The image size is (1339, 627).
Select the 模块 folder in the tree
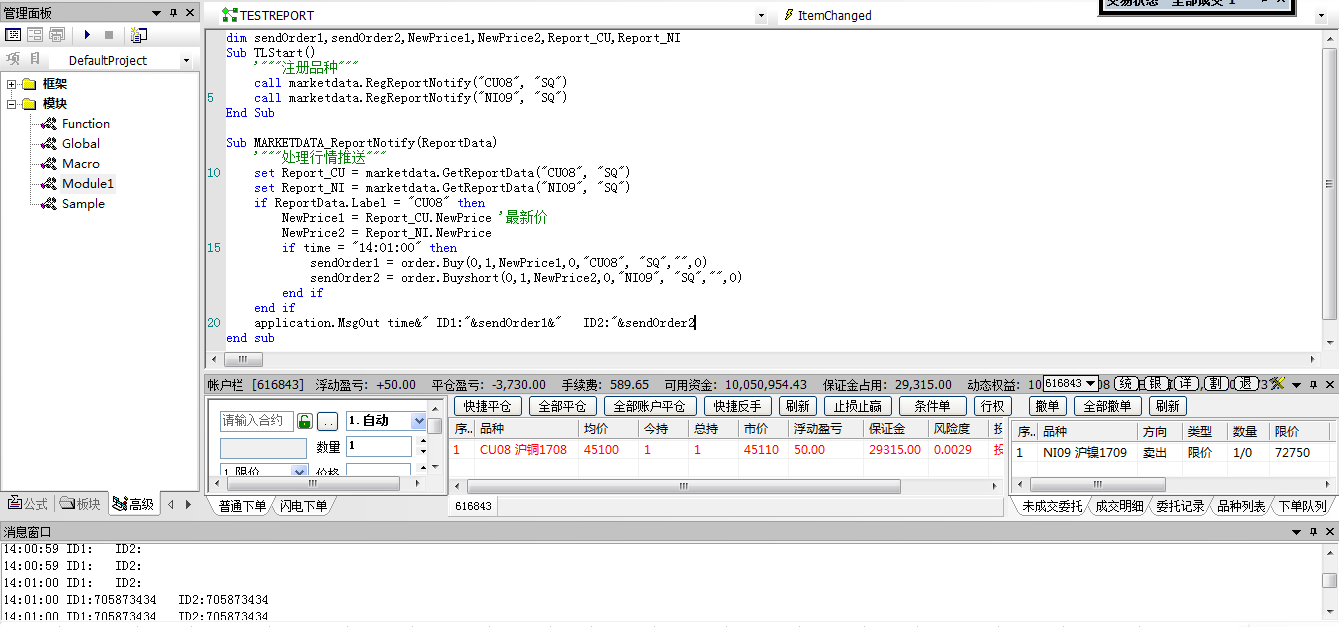(x=55, y=104)
